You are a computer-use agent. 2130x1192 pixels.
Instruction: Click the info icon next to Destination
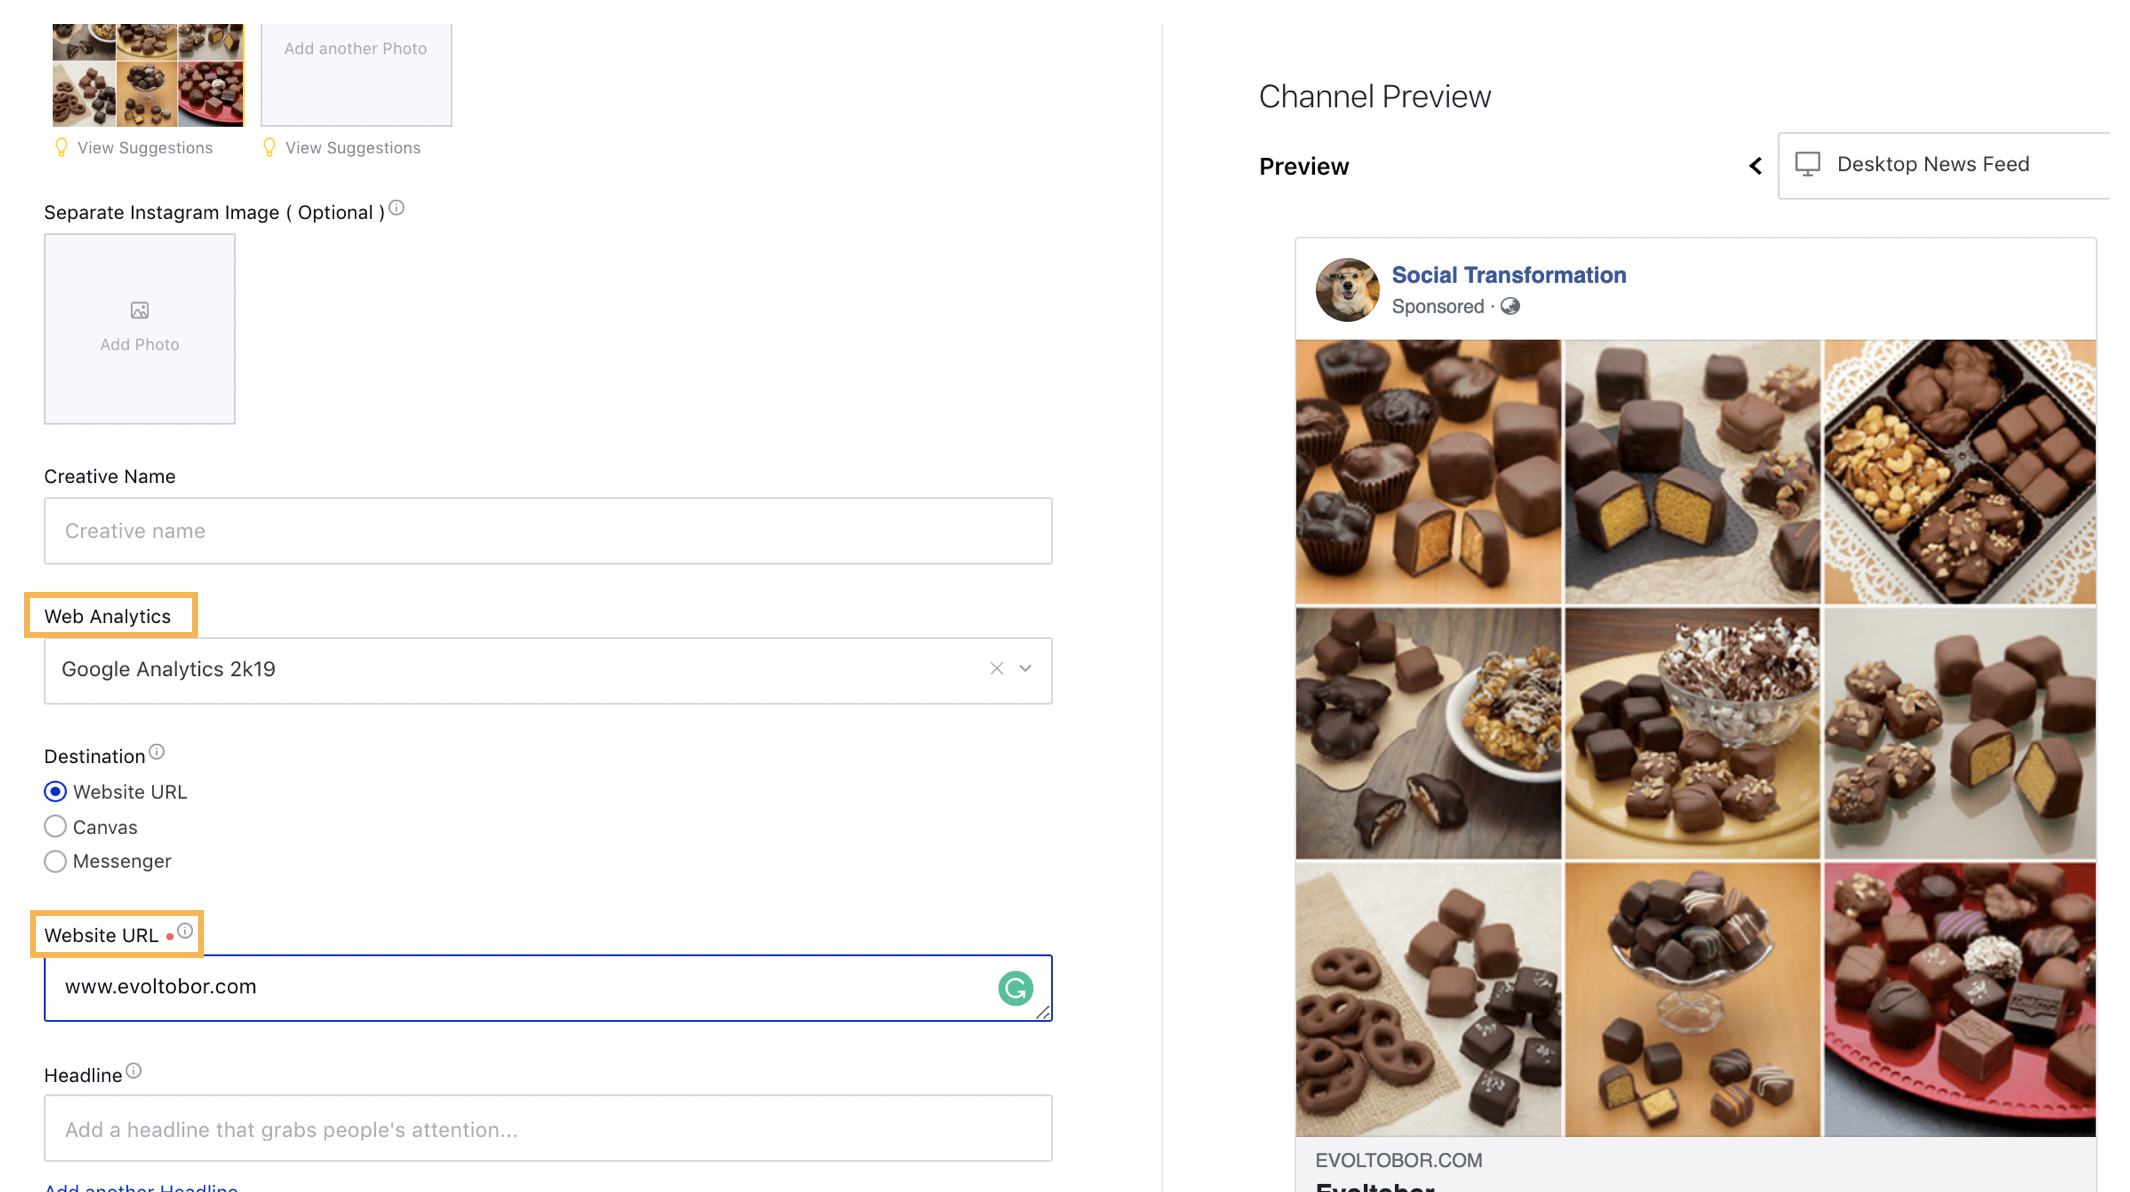tap(158, 752)
